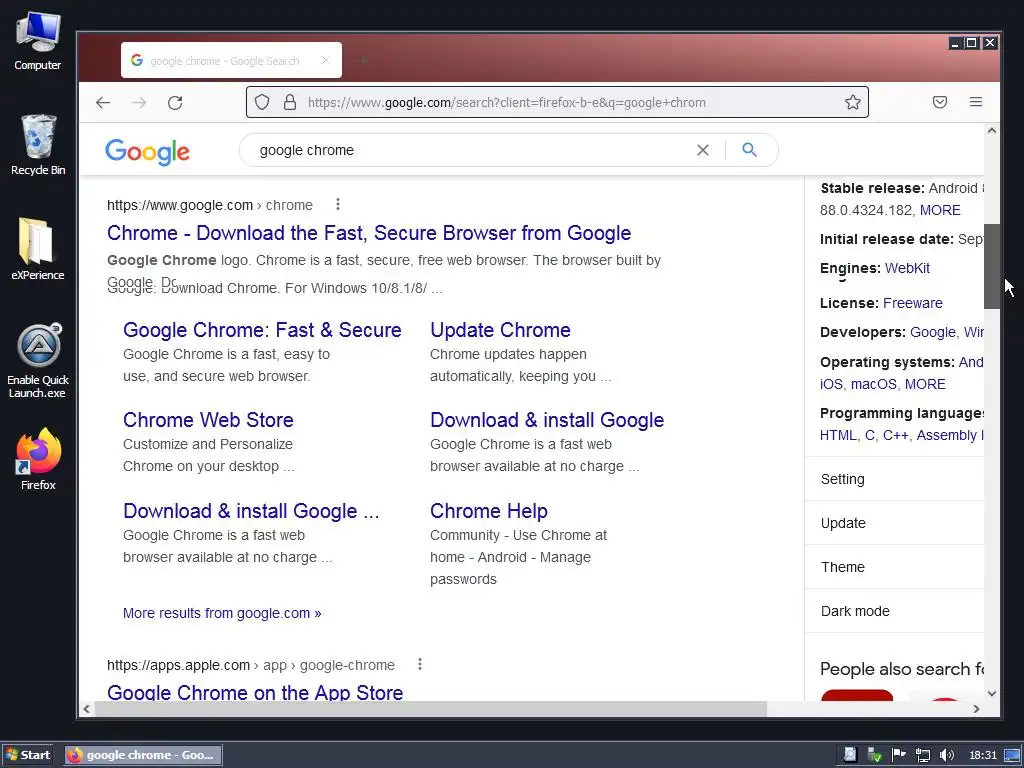Click MORE next to stable release version
Screen dimensions: 1024x768
940,210
